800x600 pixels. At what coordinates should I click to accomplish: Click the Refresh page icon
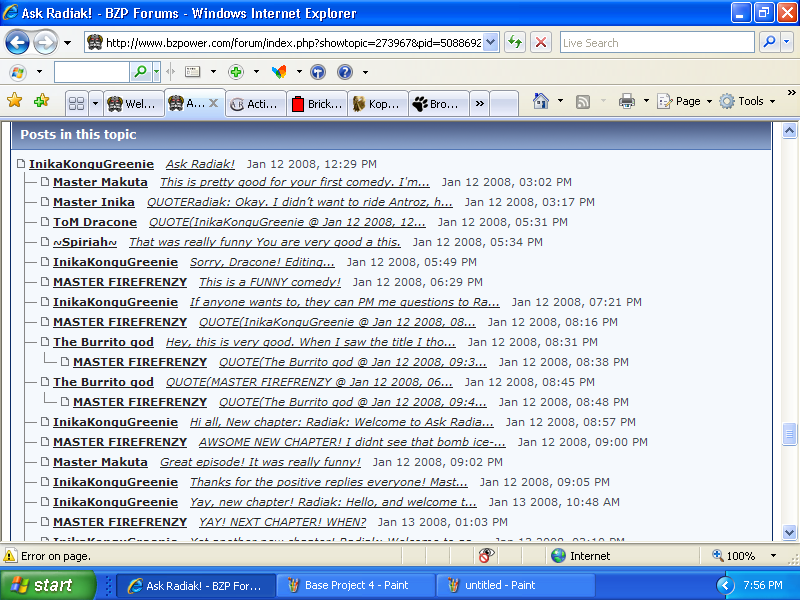point(515,42)
